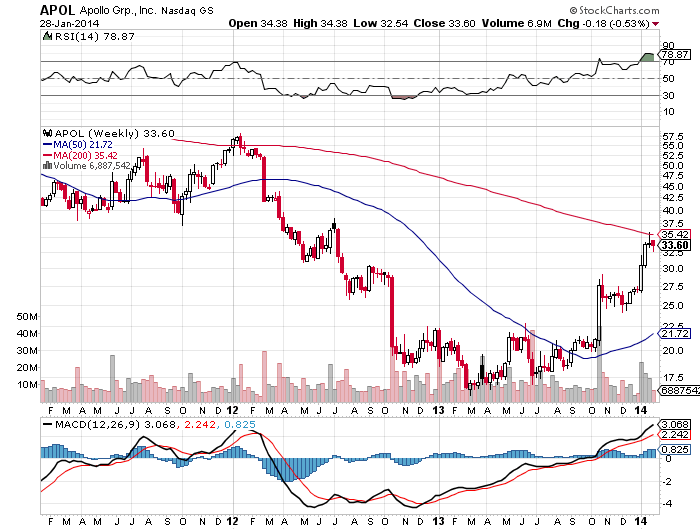Click the 12 year marker on price axis
The image size is (700, 530).
click(x=232, y=410)
